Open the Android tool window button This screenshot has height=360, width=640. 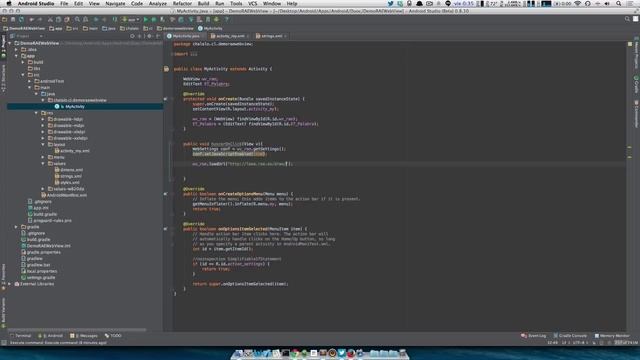coord(51,336)
